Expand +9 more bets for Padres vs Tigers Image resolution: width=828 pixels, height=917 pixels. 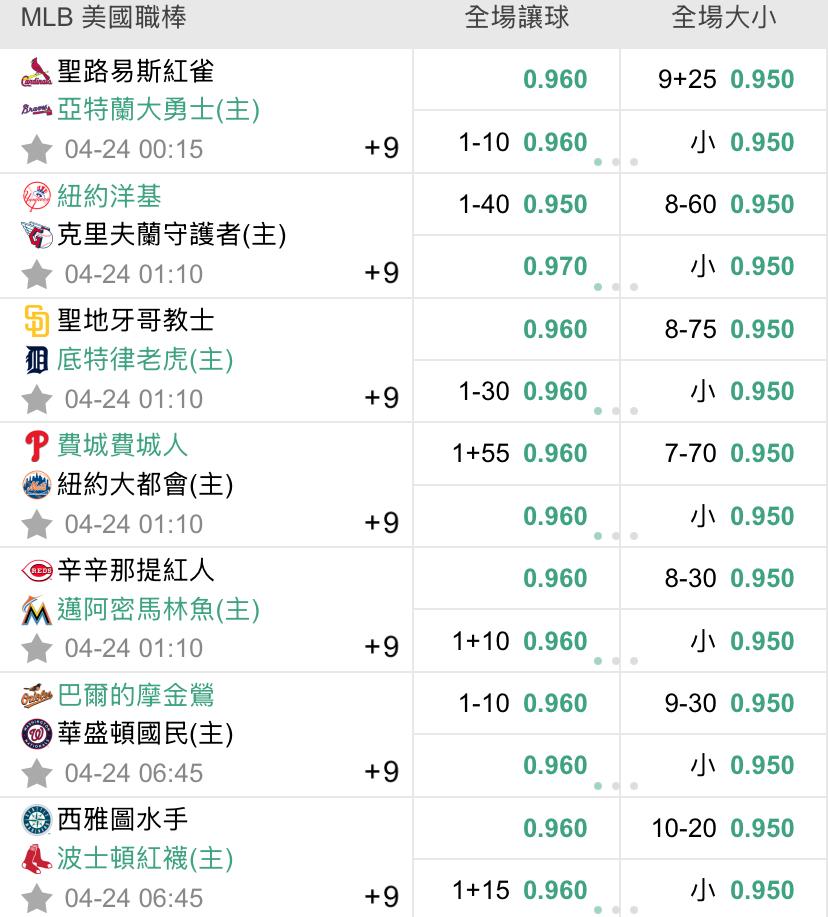point(381,398)
